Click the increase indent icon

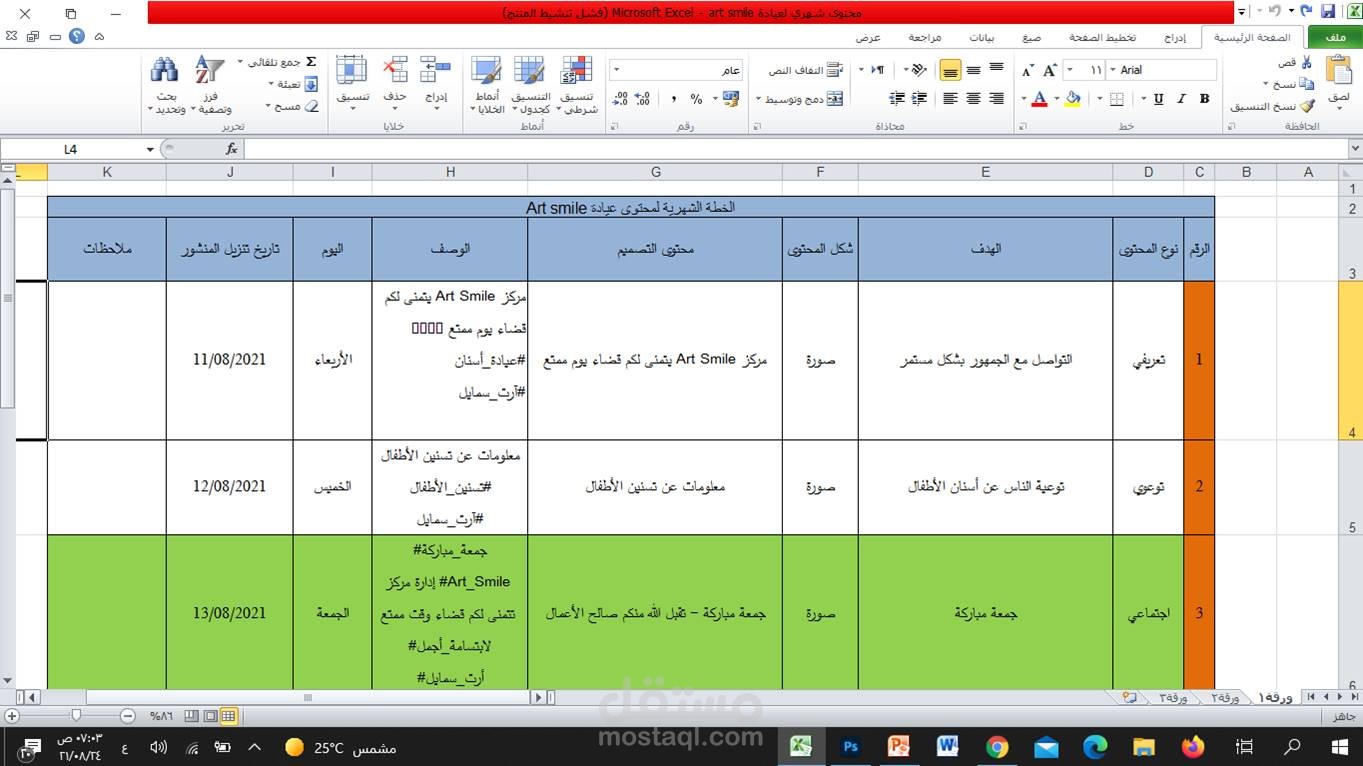click(x=896, y=99)
